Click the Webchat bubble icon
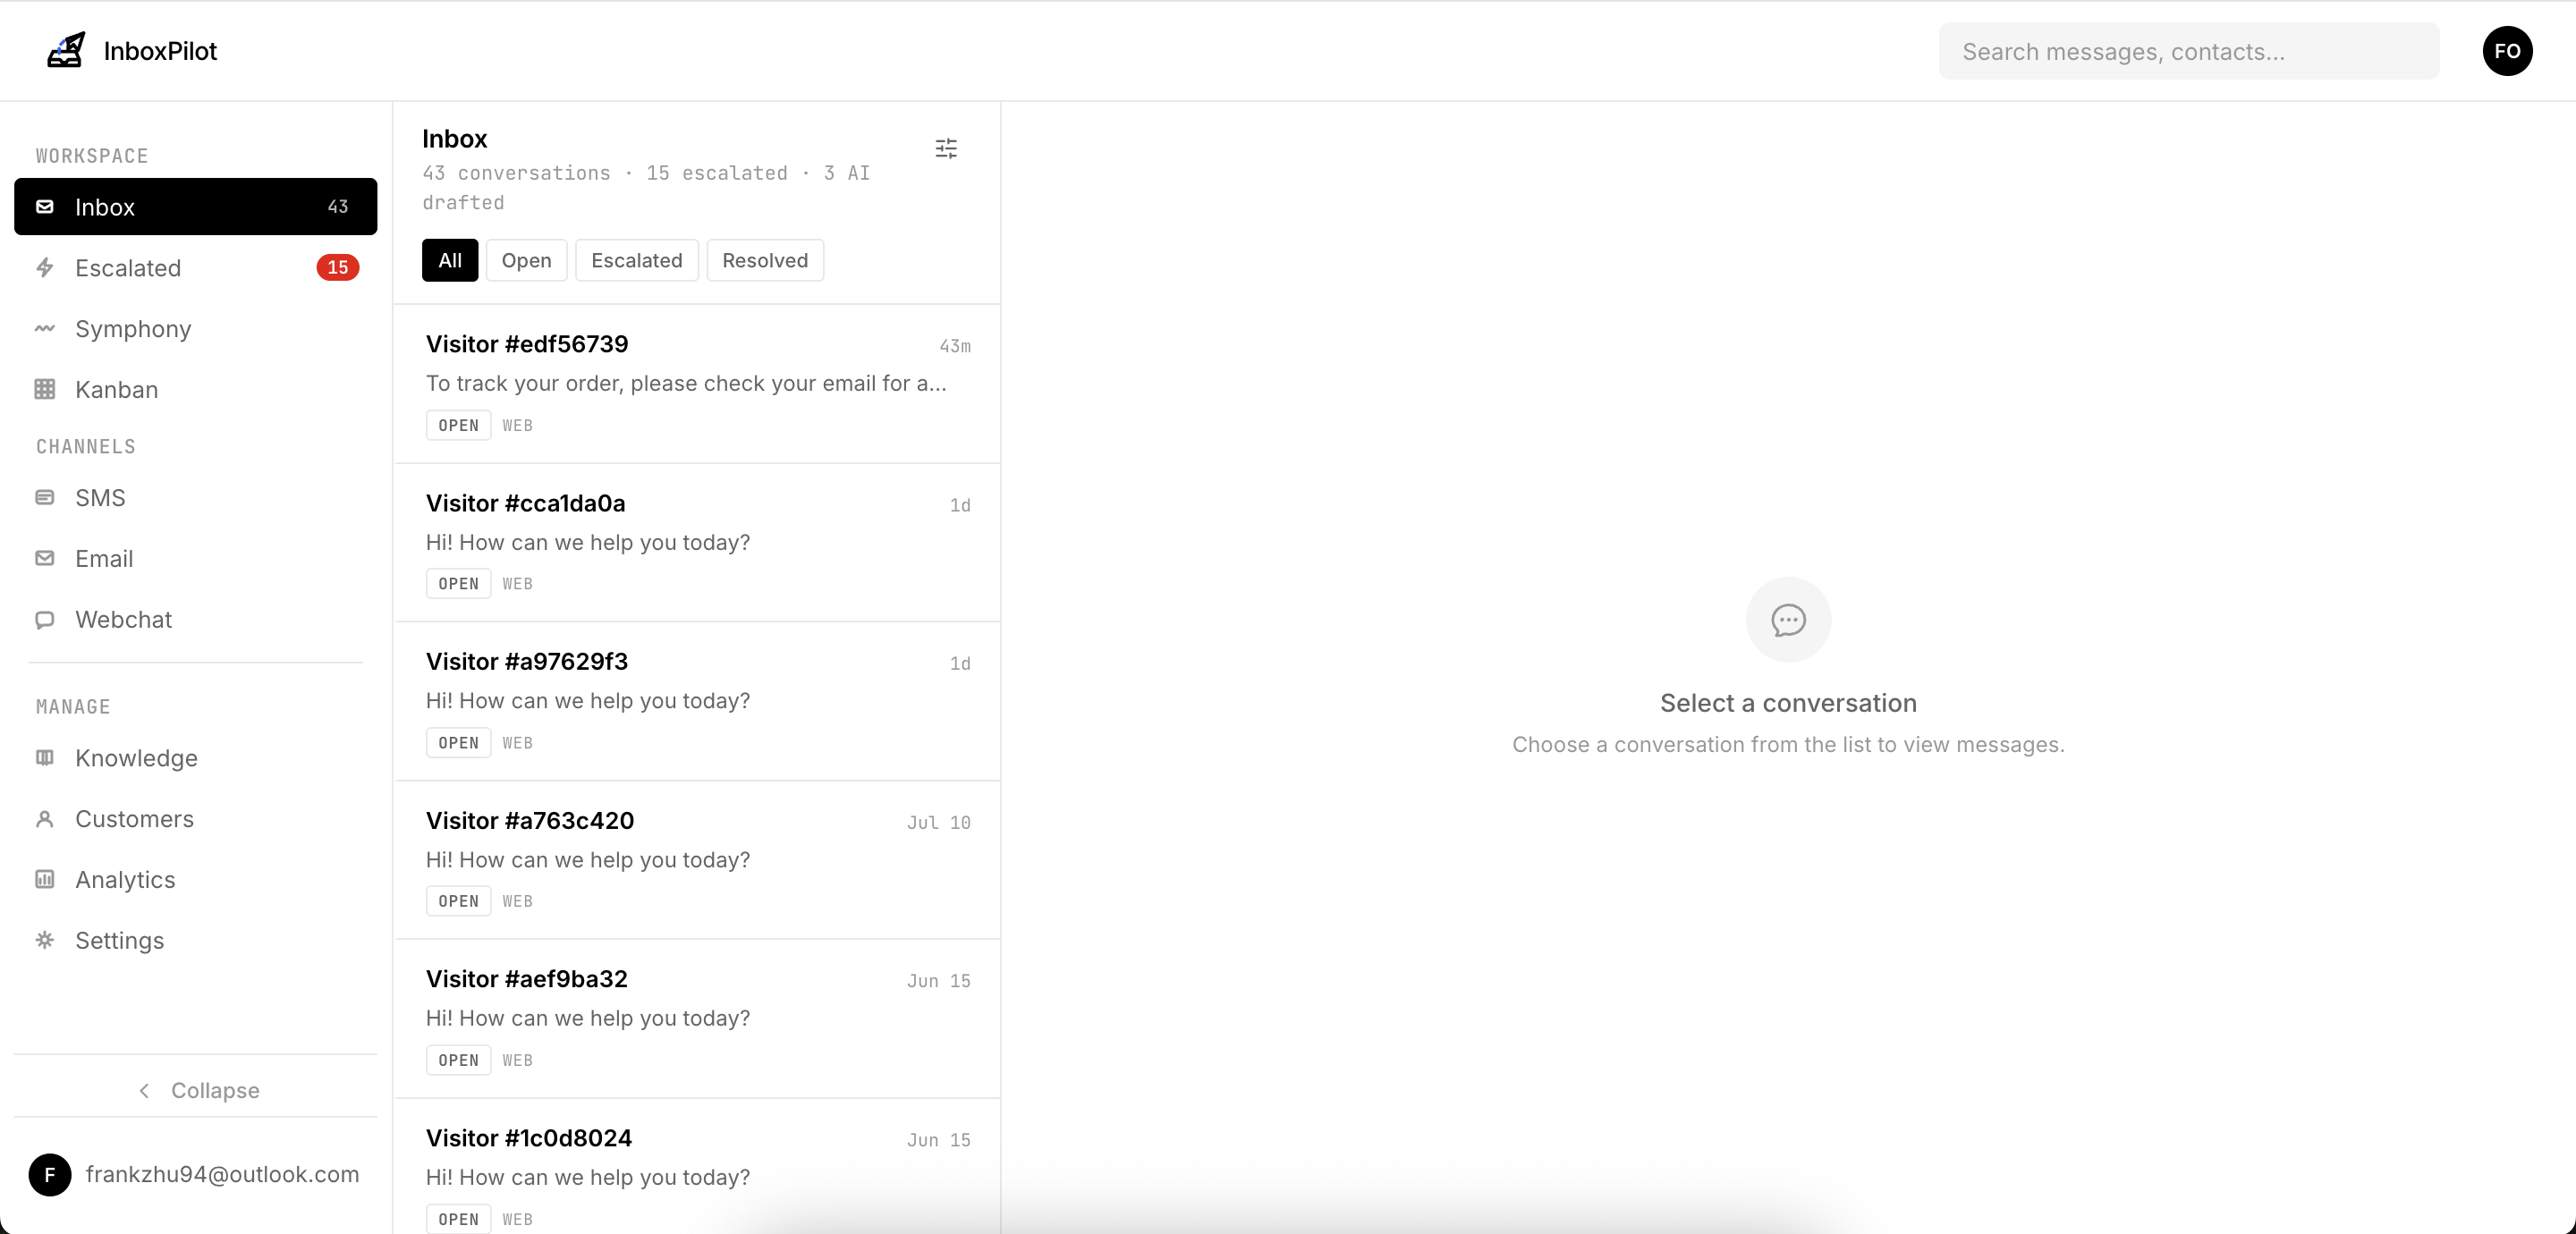Viewport: 2576px width, 1234px height. pyautogui.click(x=45, y=620)
